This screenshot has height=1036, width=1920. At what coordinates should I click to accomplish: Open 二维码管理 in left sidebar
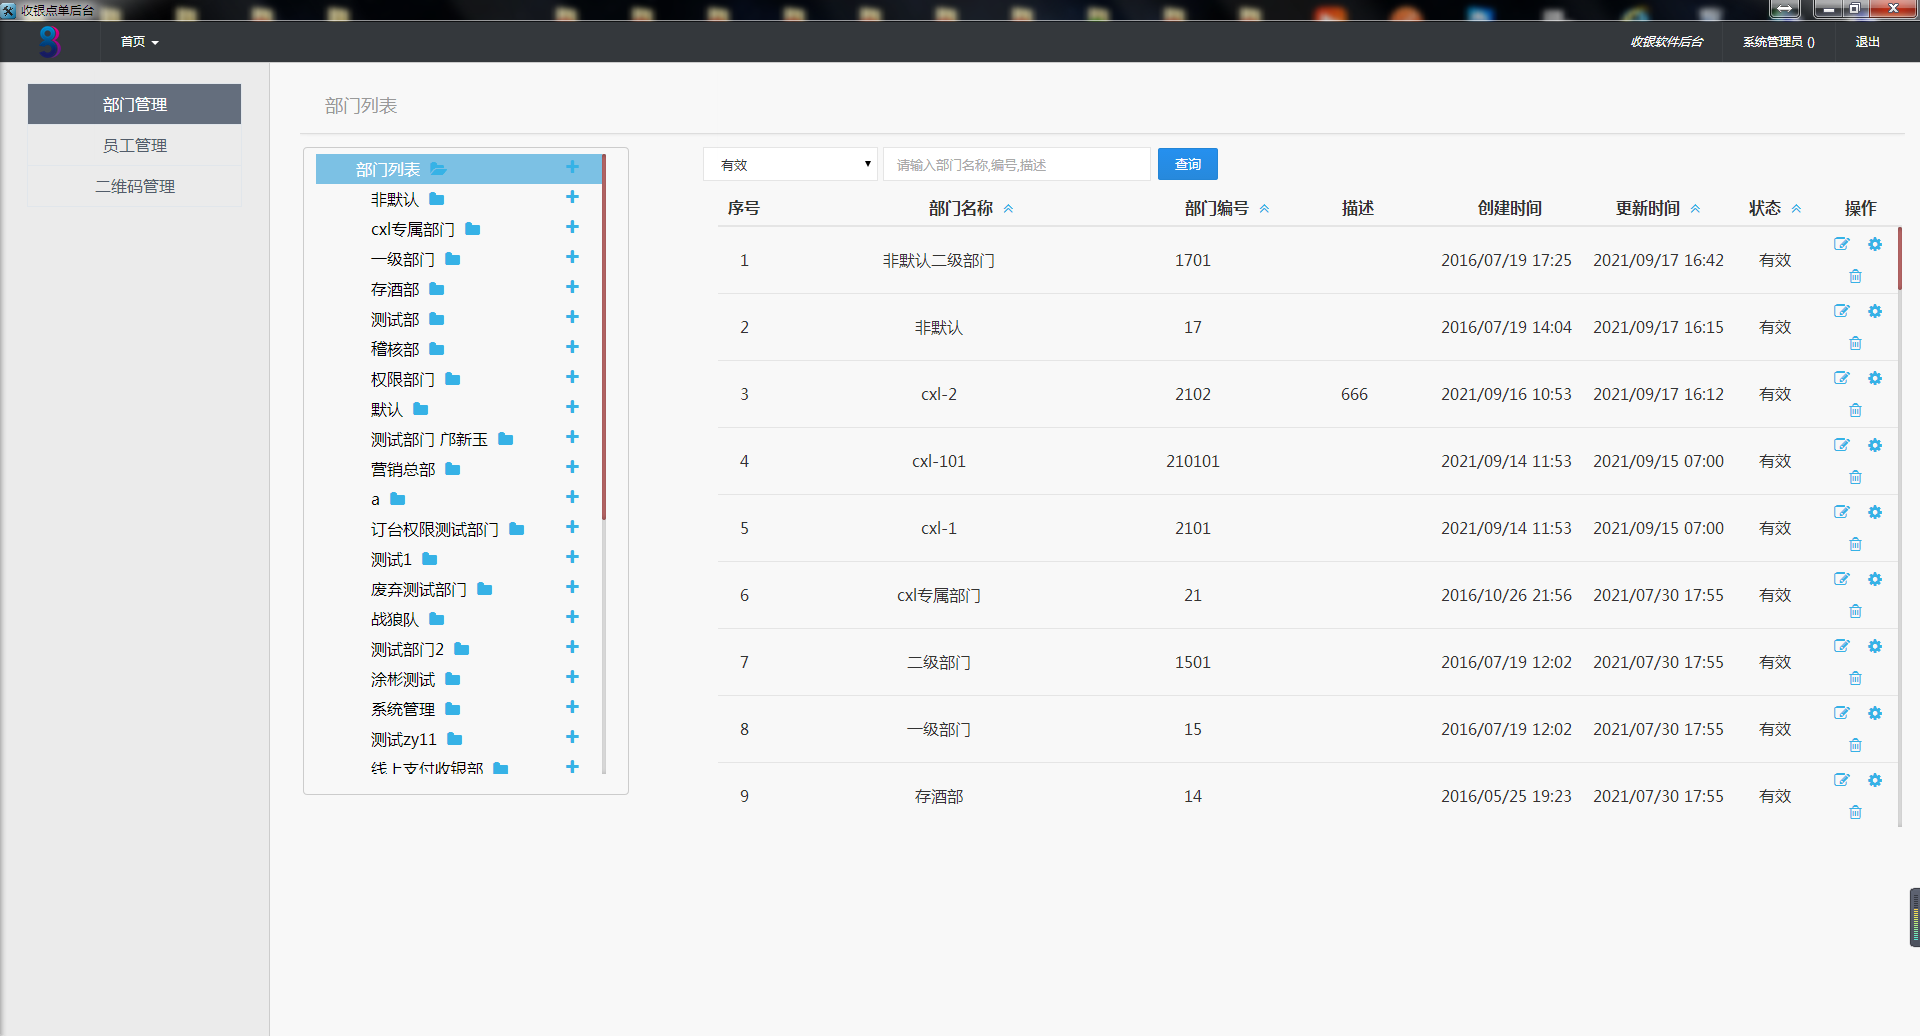tap(134, 186)
